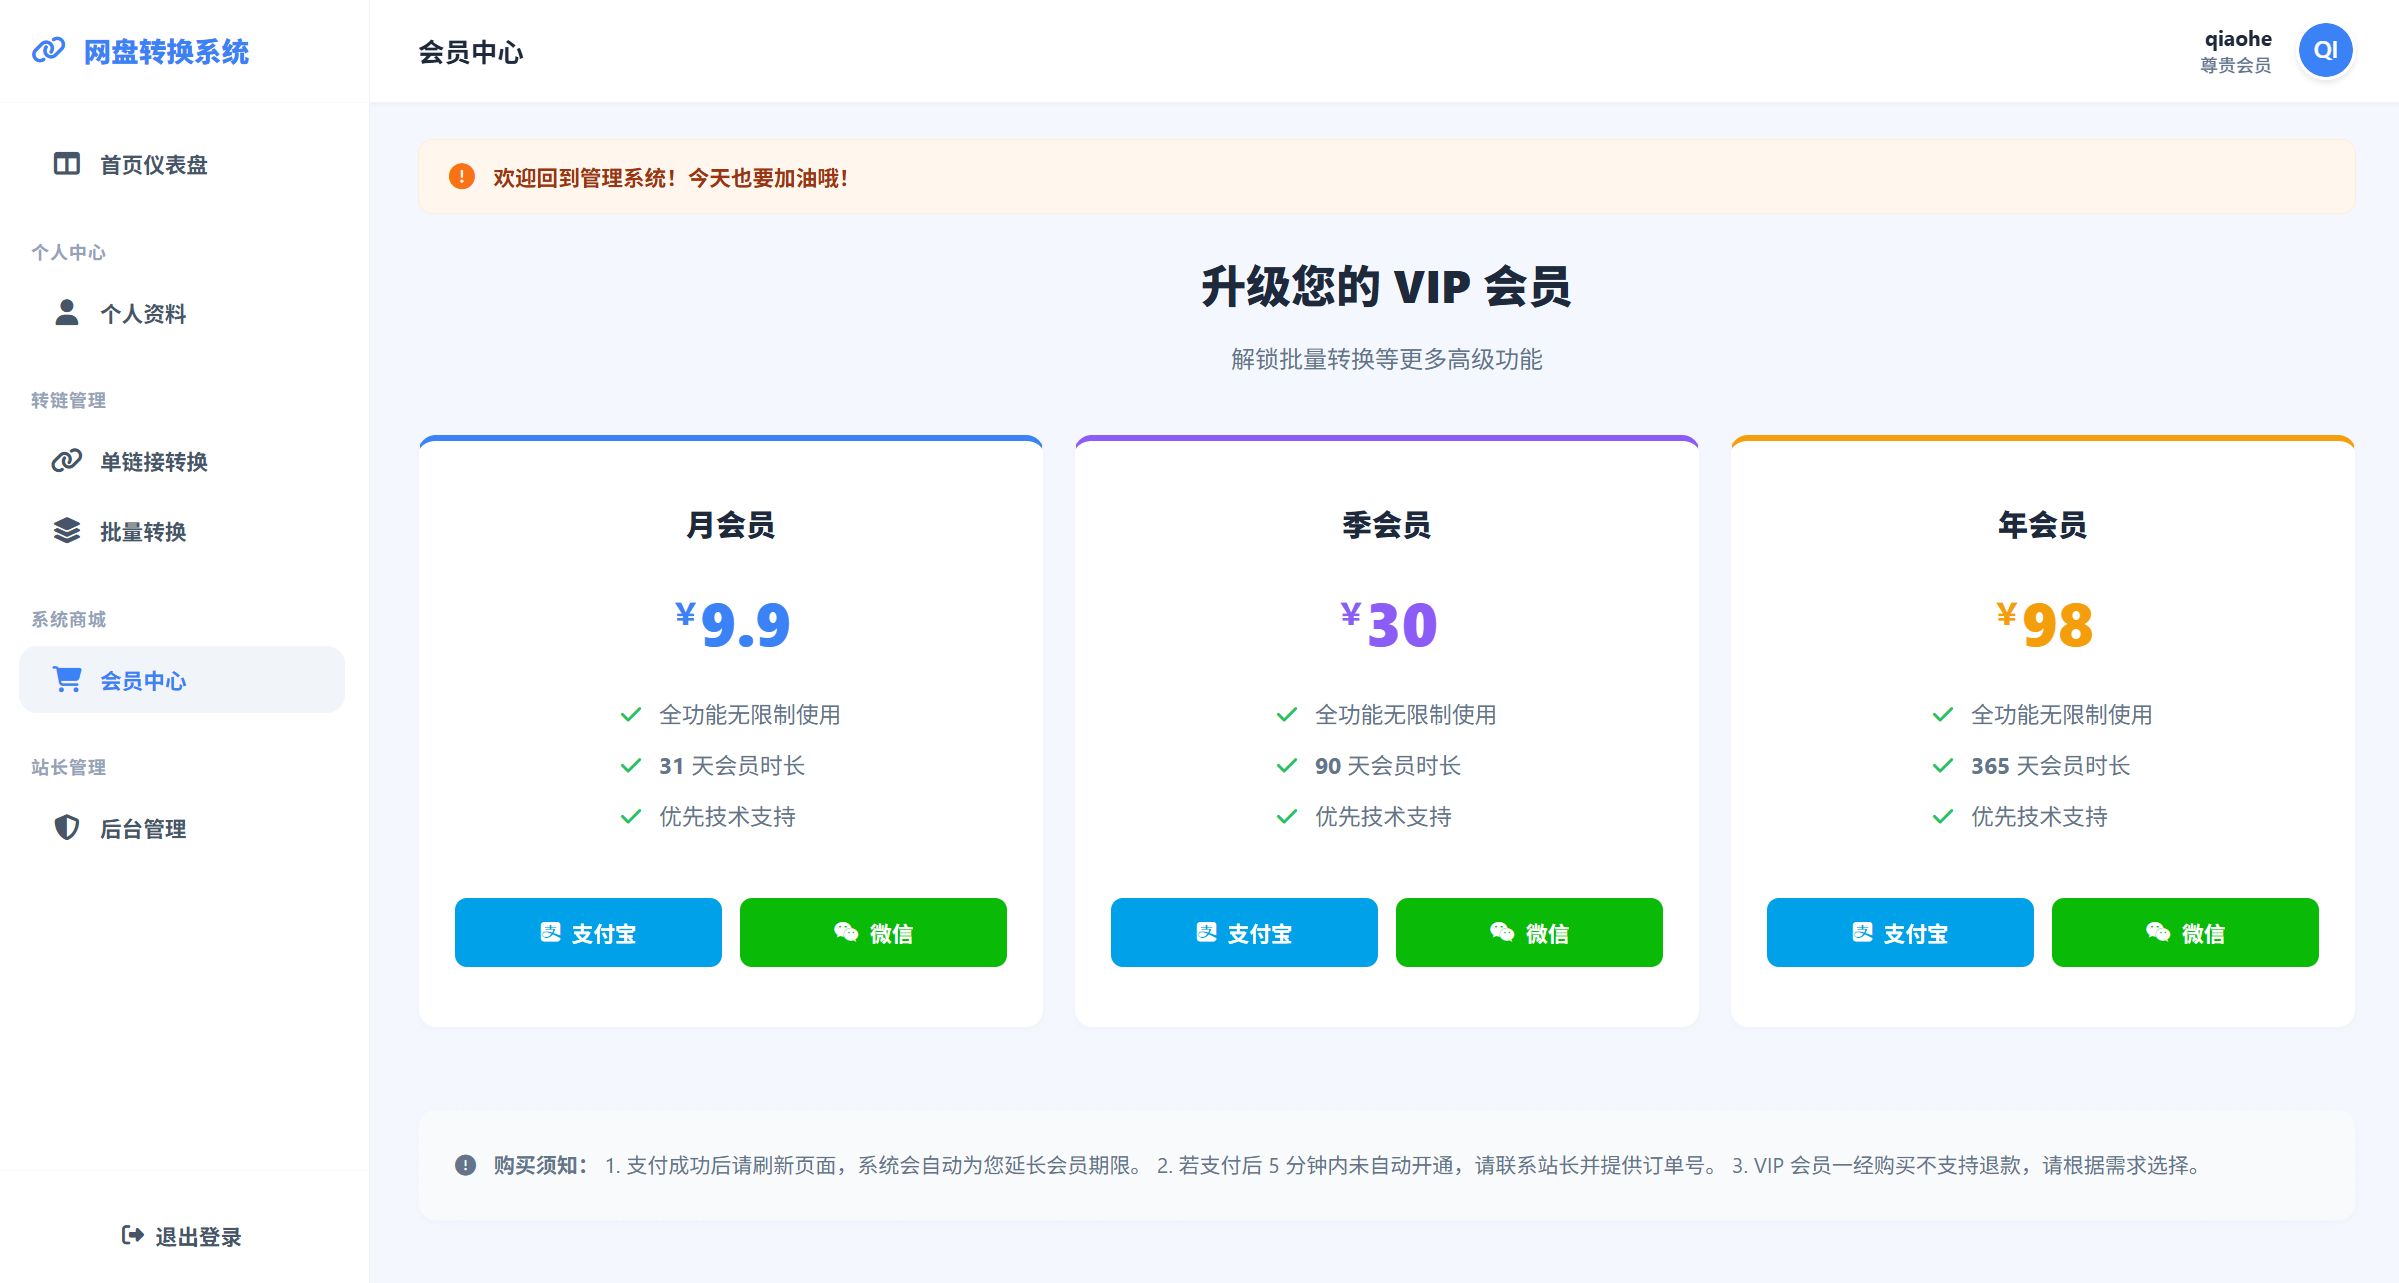Screen dimensions: 2399x1283
Task: Click the dashboard icon next to 首页仪表盘
Action: pyautogui.click(x=67, y=164)
